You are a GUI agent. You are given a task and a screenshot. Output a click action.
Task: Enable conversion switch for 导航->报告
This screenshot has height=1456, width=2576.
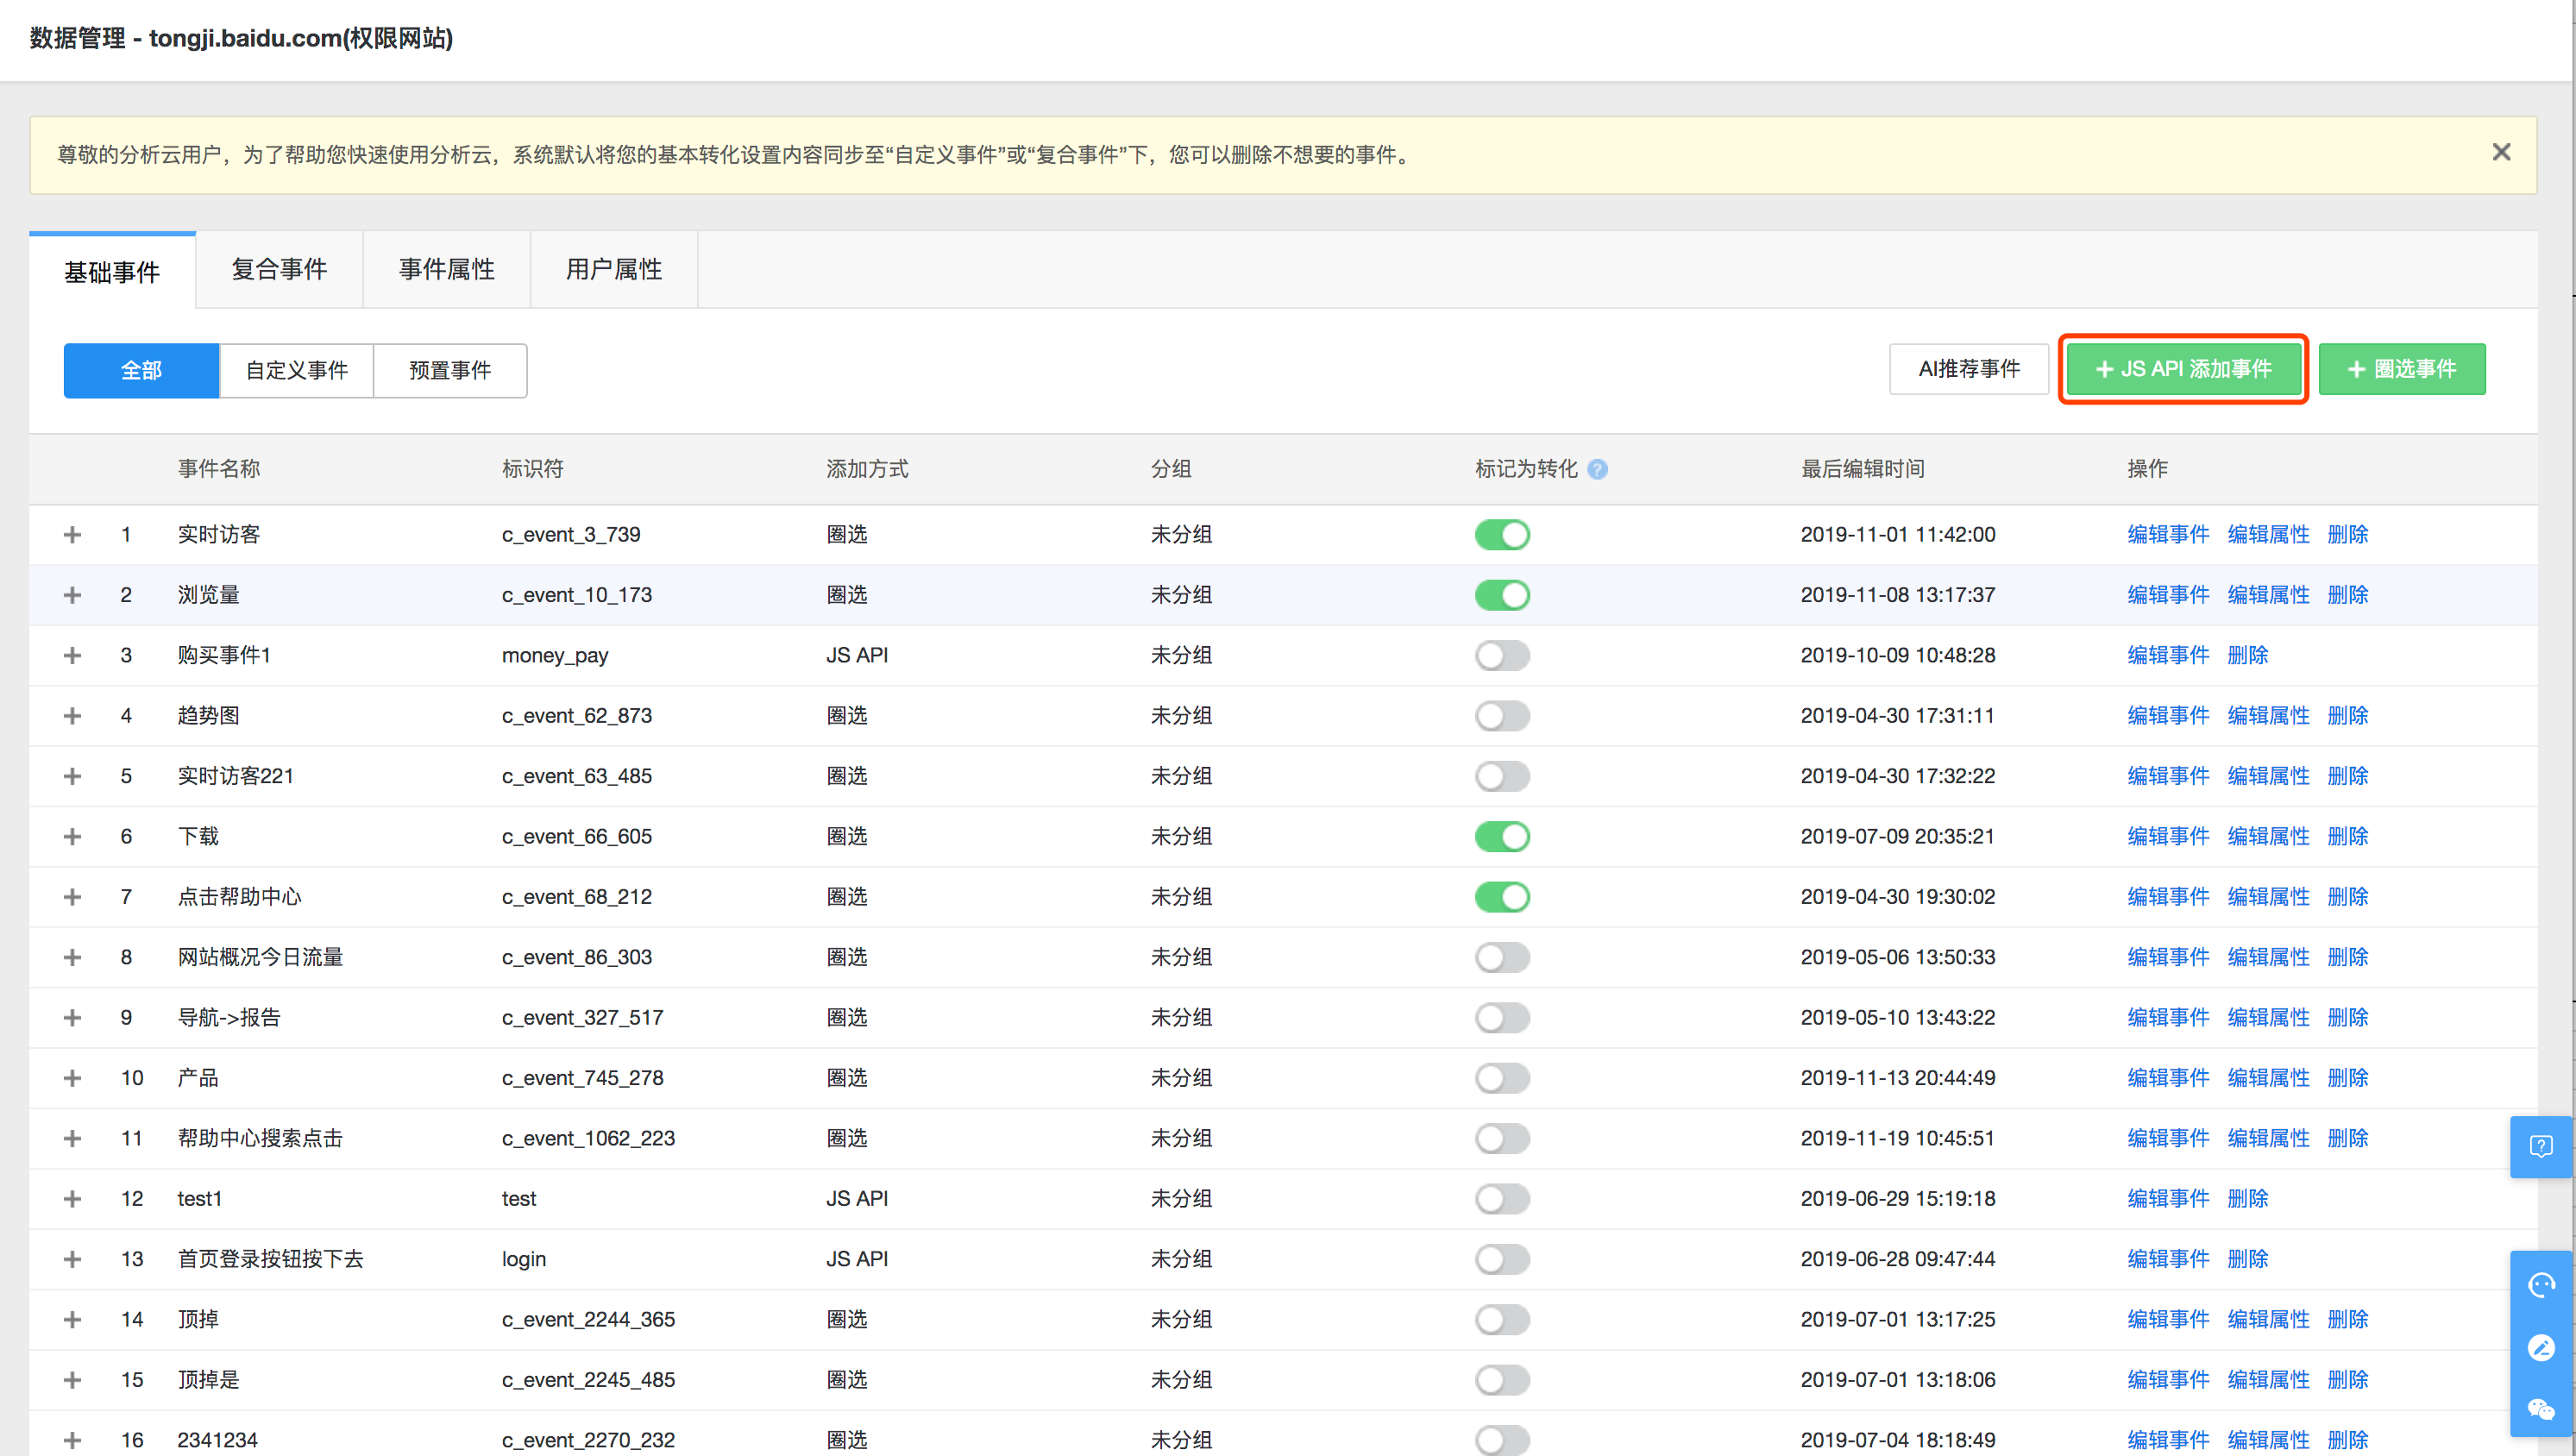coord(1502,1018)
